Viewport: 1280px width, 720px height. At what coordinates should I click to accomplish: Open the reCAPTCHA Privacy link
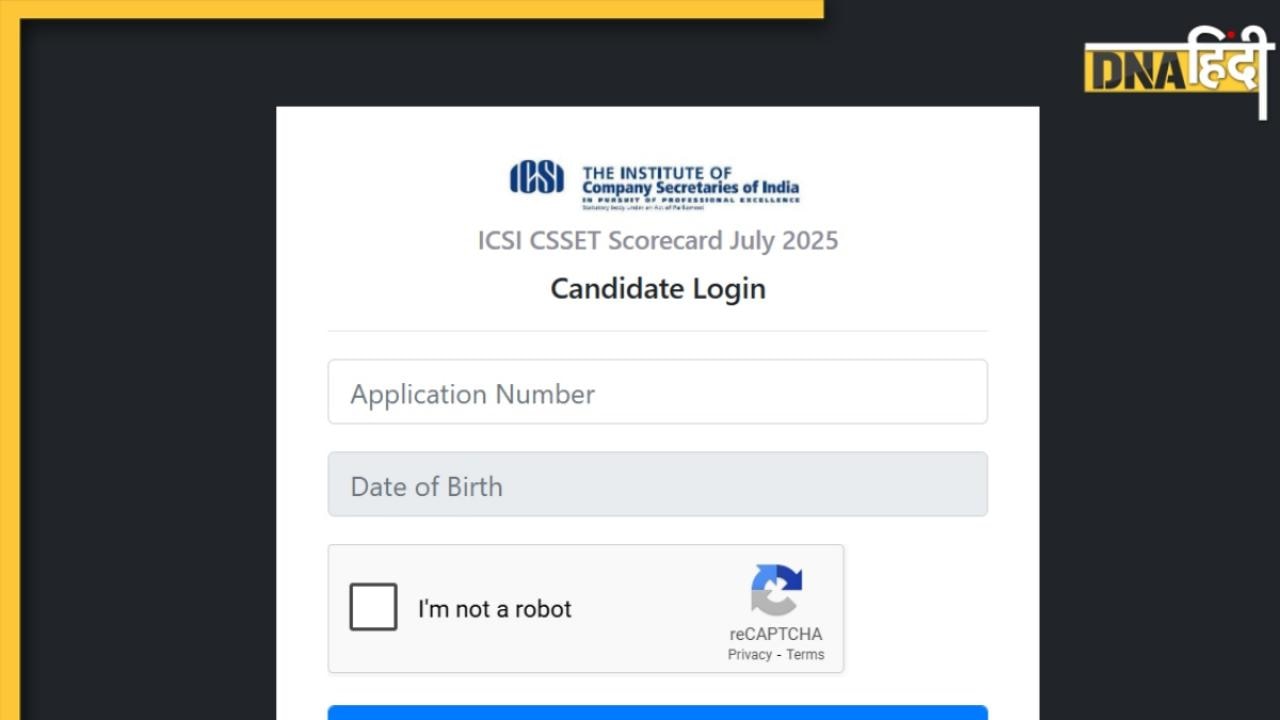pos(750,655)
